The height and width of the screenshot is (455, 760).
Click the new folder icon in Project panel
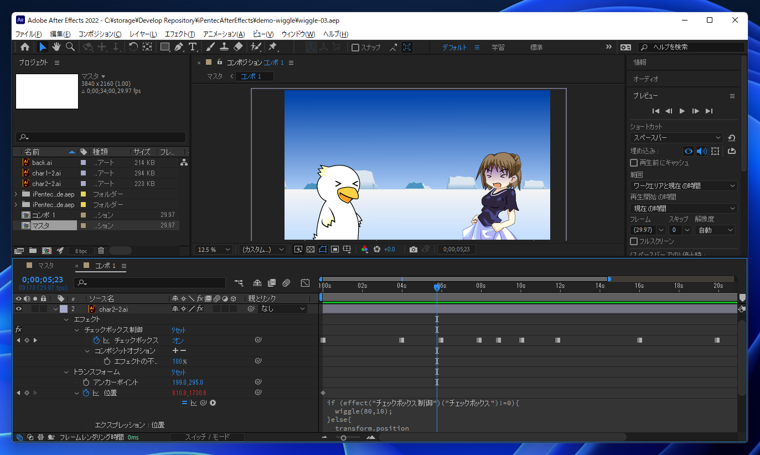click(x=33, y=251)
